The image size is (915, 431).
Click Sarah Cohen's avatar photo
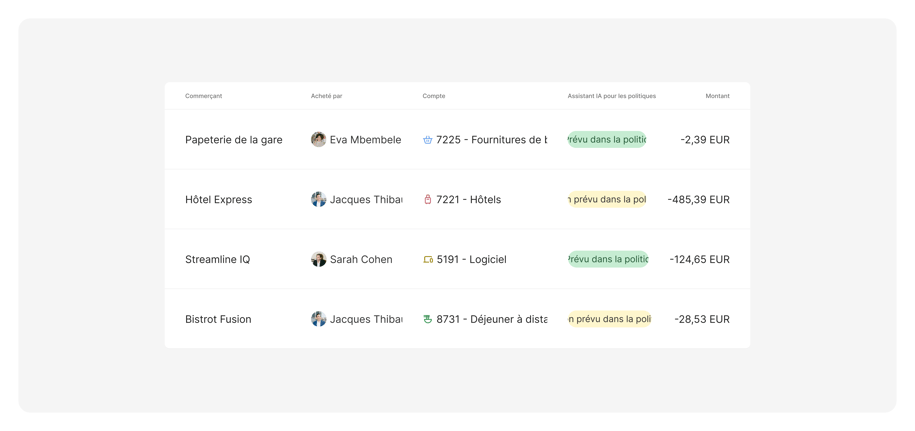319,260
